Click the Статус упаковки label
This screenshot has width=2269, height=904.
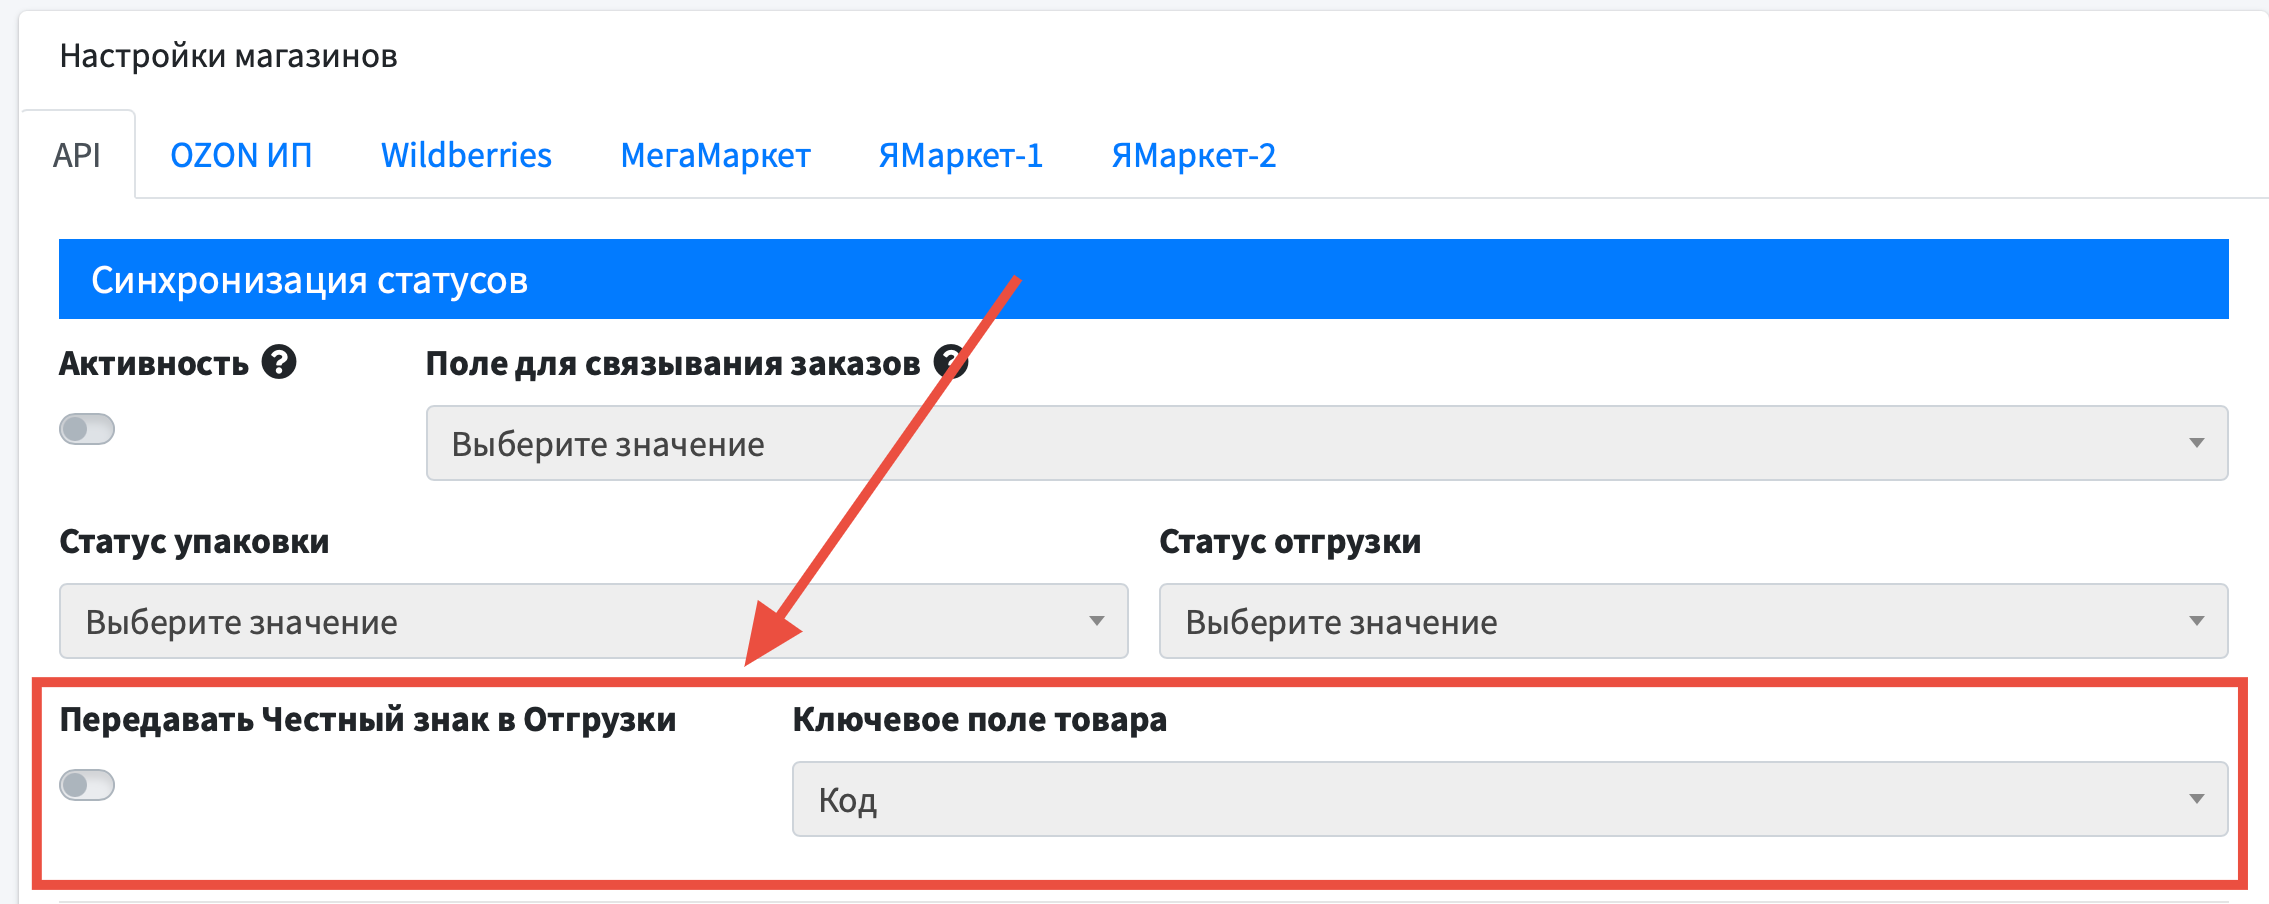[x=194, y=541]
